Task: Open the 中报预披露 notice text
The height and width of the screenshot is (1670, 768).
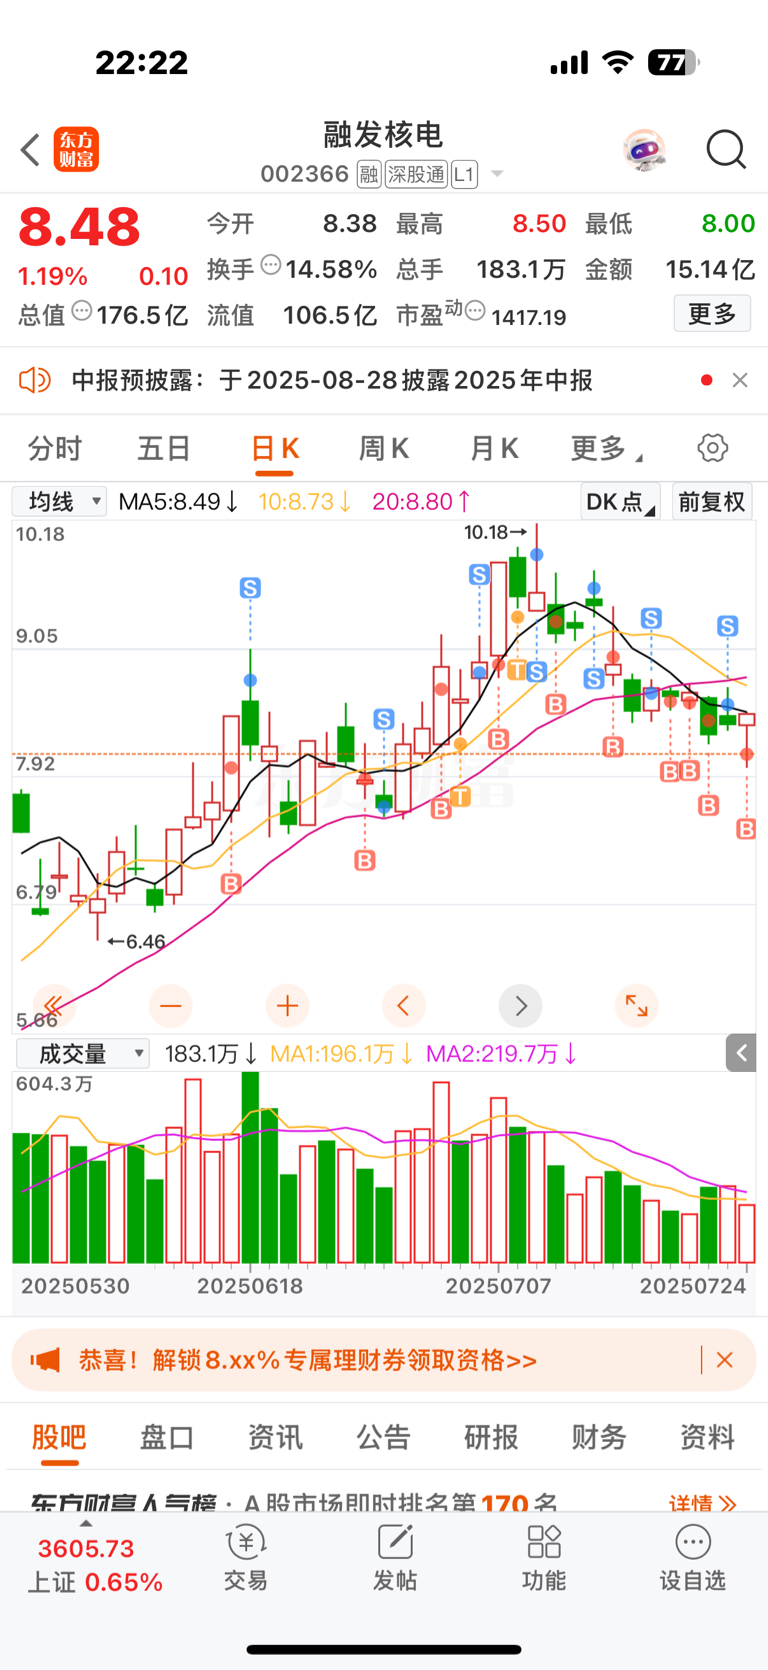Action: (x=332, y=380)
